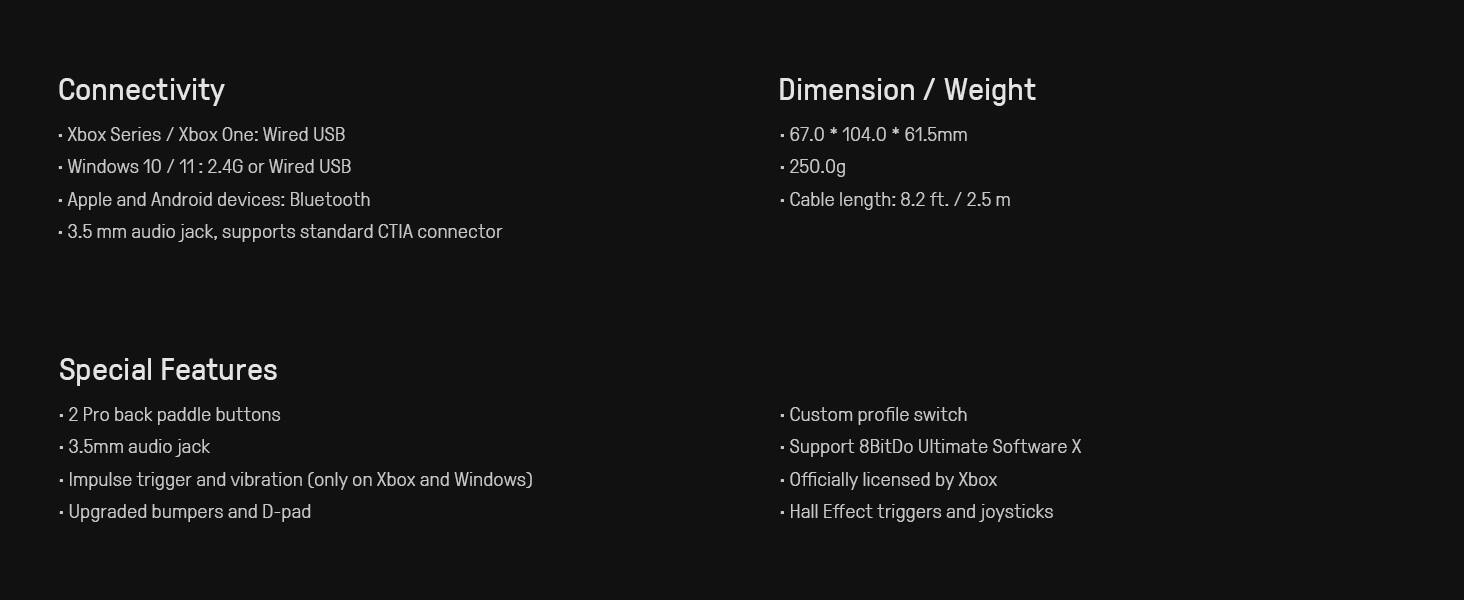The width and height of the screenshot is (1464, 600).
Task: Click the '2 Pro back paddle buttons' feature
Action: [174, 415]
